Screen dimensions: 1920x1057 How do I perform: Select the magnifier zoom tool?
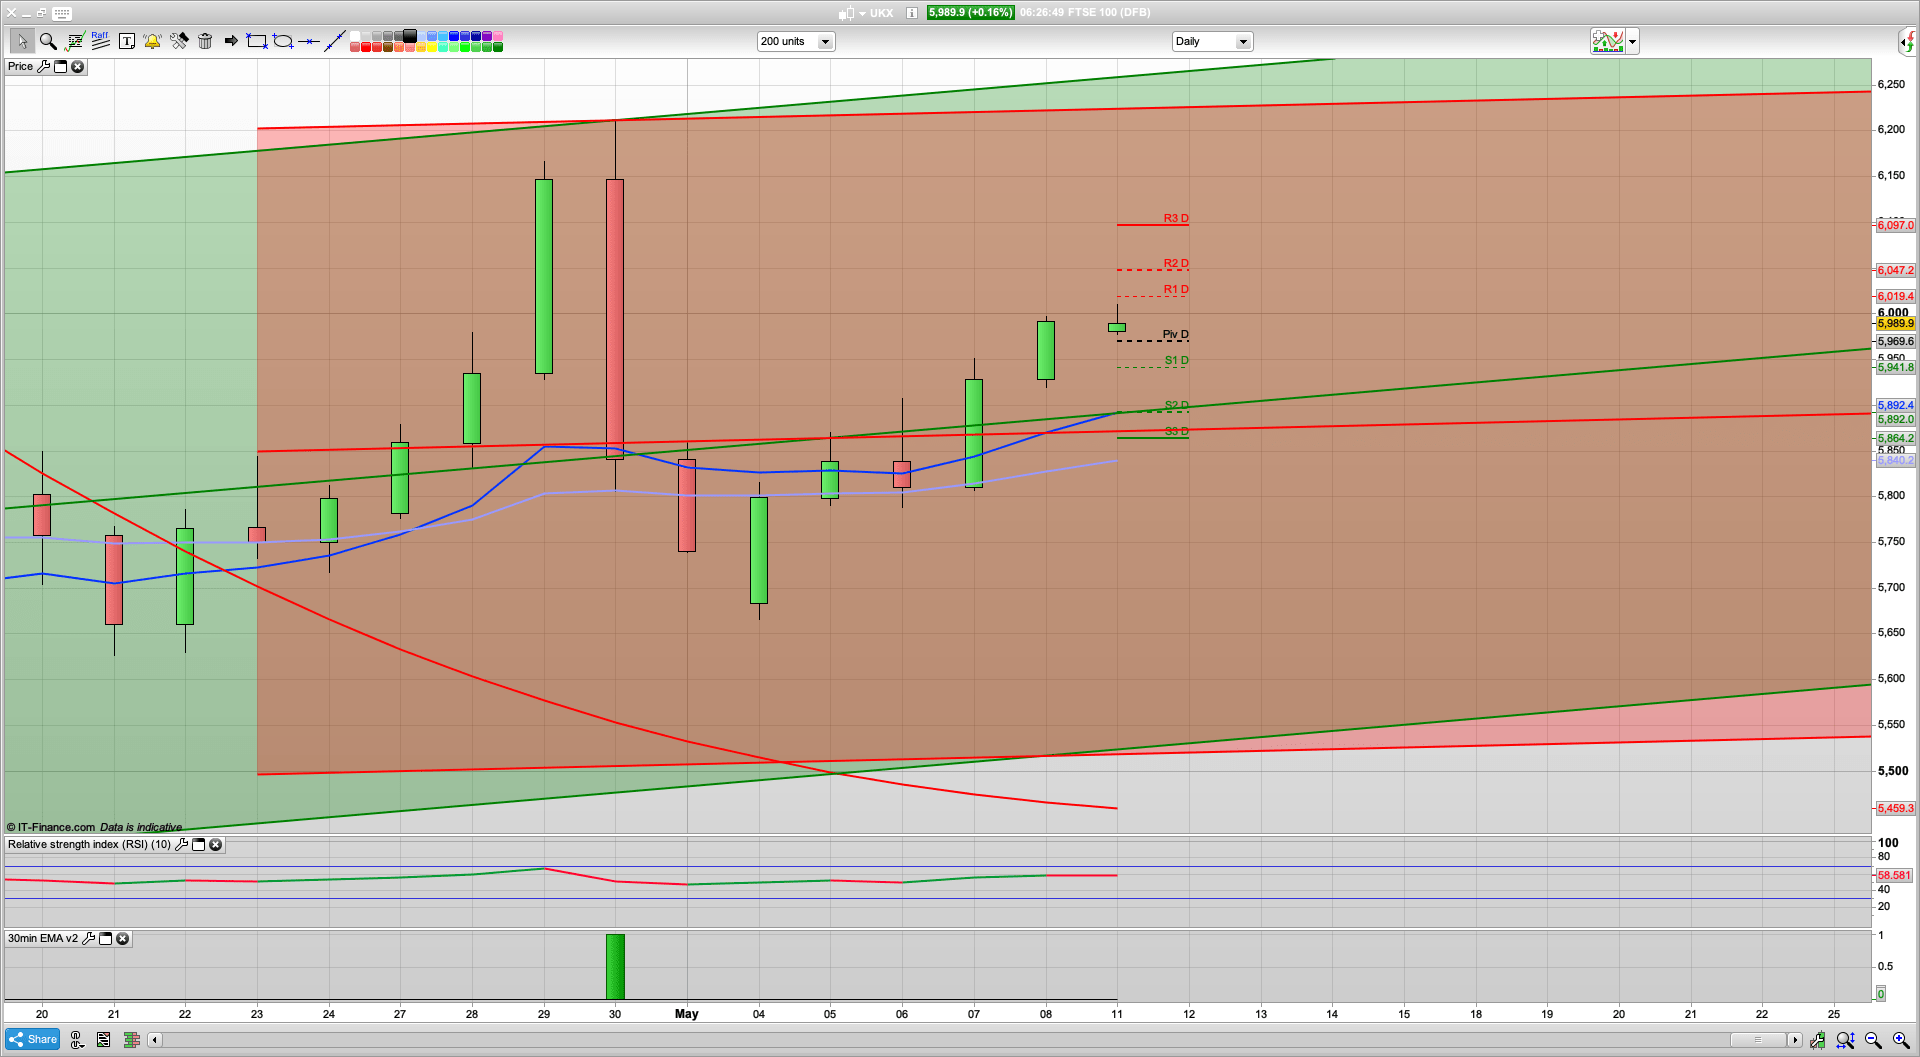(x=47, y=41)
